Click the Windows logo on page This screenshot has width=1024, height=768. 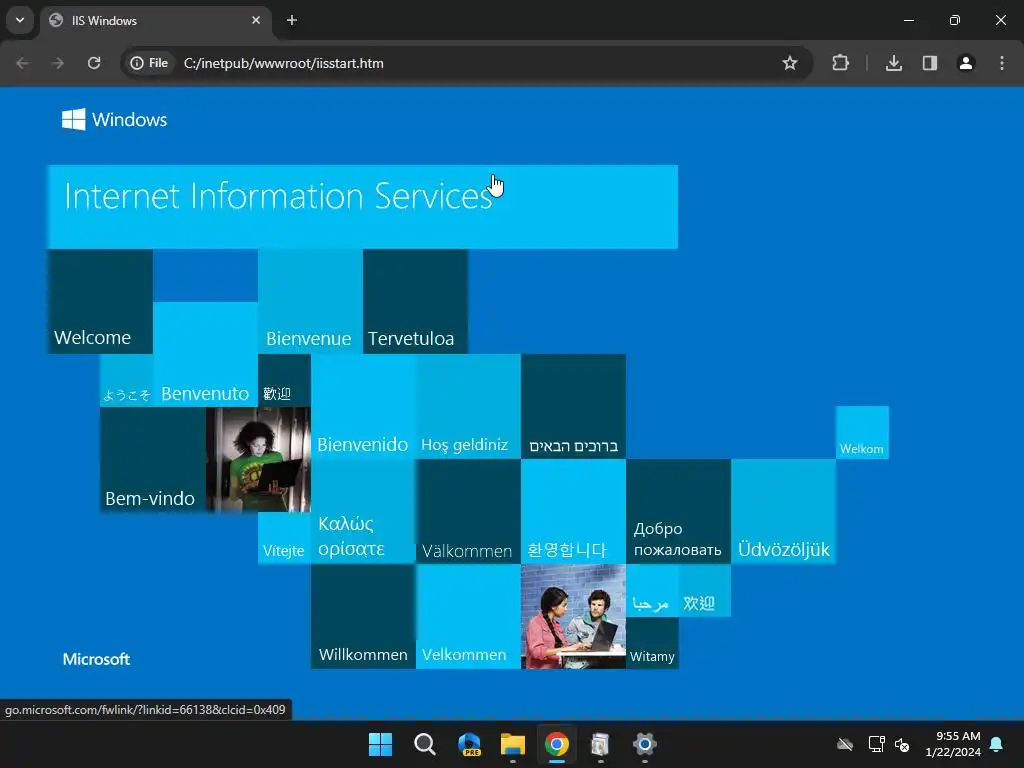[115, 120]
